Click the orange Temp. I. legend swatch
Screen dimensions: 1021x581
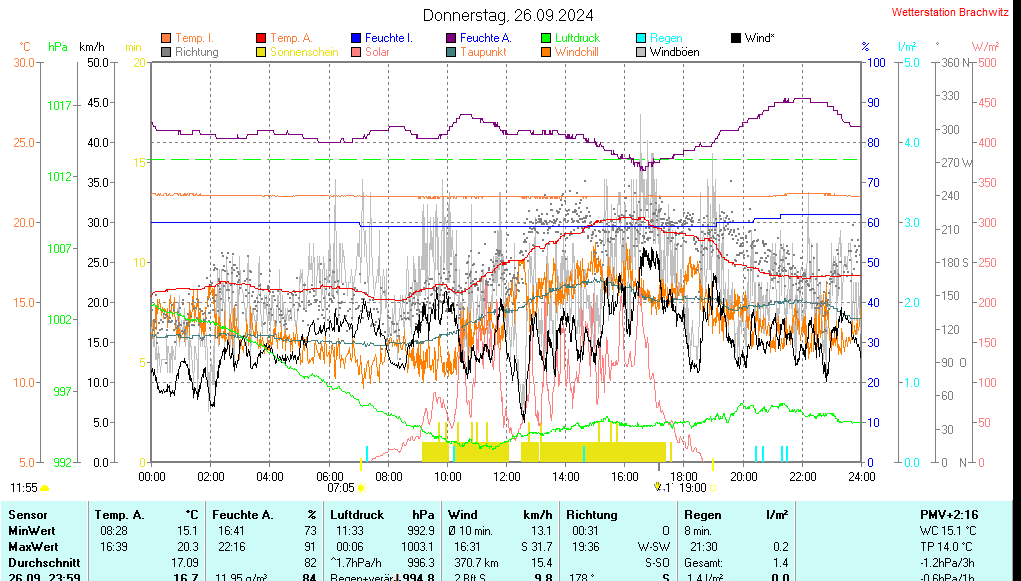point(166,38)
